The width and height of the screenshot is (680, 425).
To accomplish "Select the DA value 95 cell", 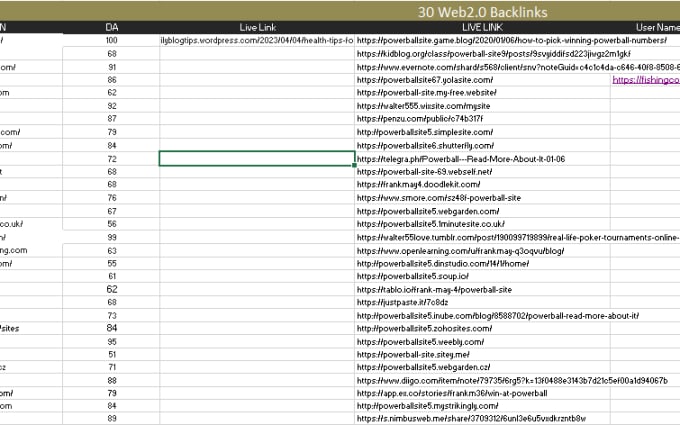I will point(112,342).
